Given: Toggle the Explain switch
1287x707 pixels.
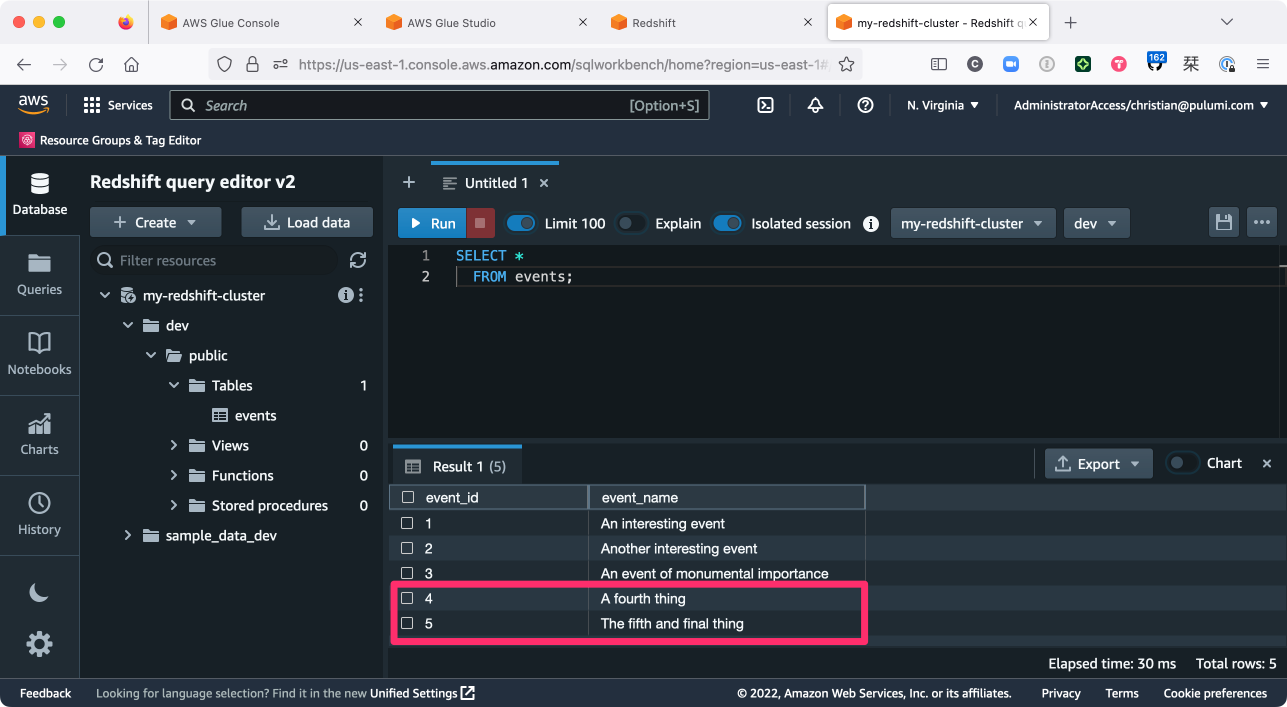Looking at the screenshot, I should [x=631, y=223].
